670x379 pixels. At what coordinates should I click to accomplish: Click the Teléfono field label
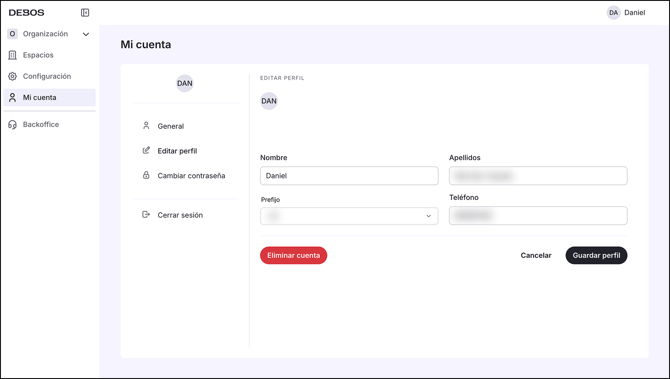(x=464, y=197)
